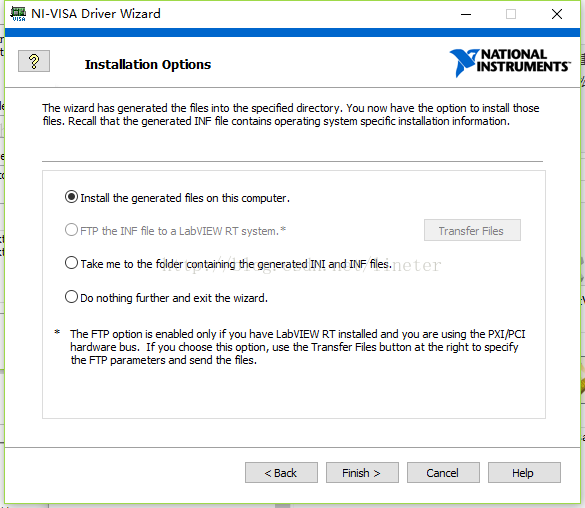The width and height of the screenshot is (585, 508).
Task: Click the Installation Options heading
Action: (148, 65)
